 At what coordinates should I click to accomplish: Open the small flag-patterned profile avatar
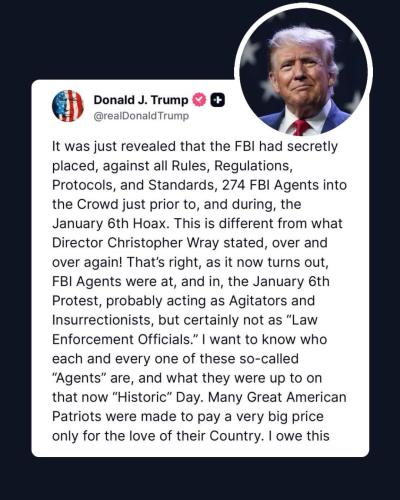pos(68,106)
